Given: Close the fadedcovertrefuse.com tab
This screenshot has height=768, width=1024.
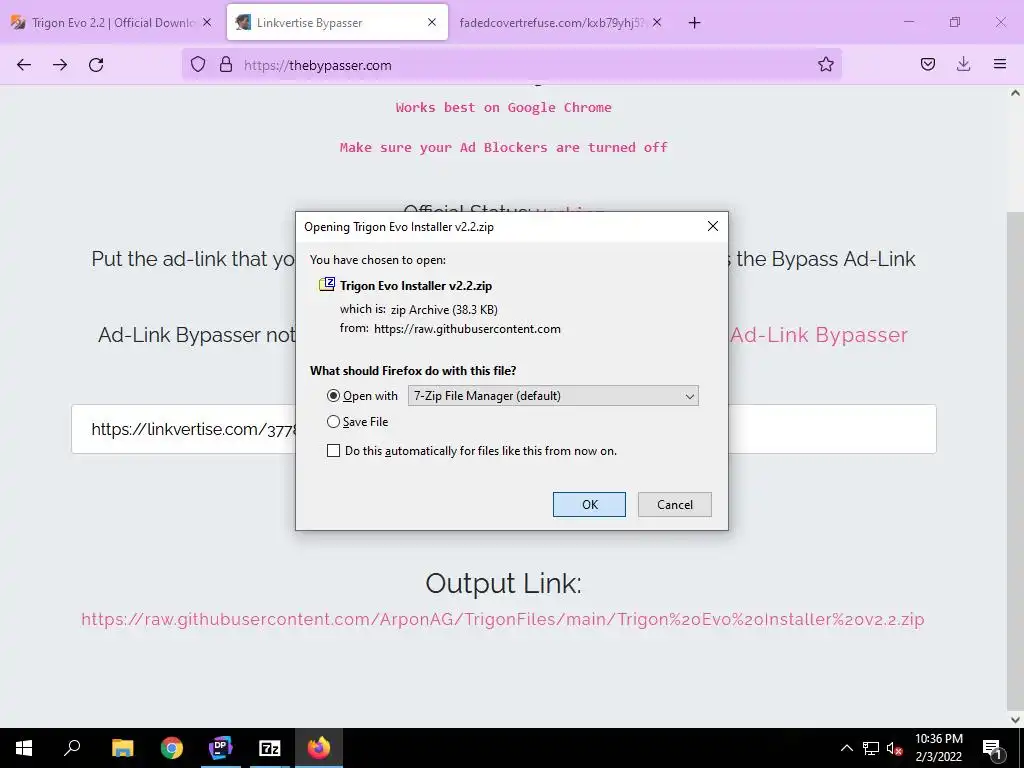Looking at the screenshot, I should (x=657, y=22).
